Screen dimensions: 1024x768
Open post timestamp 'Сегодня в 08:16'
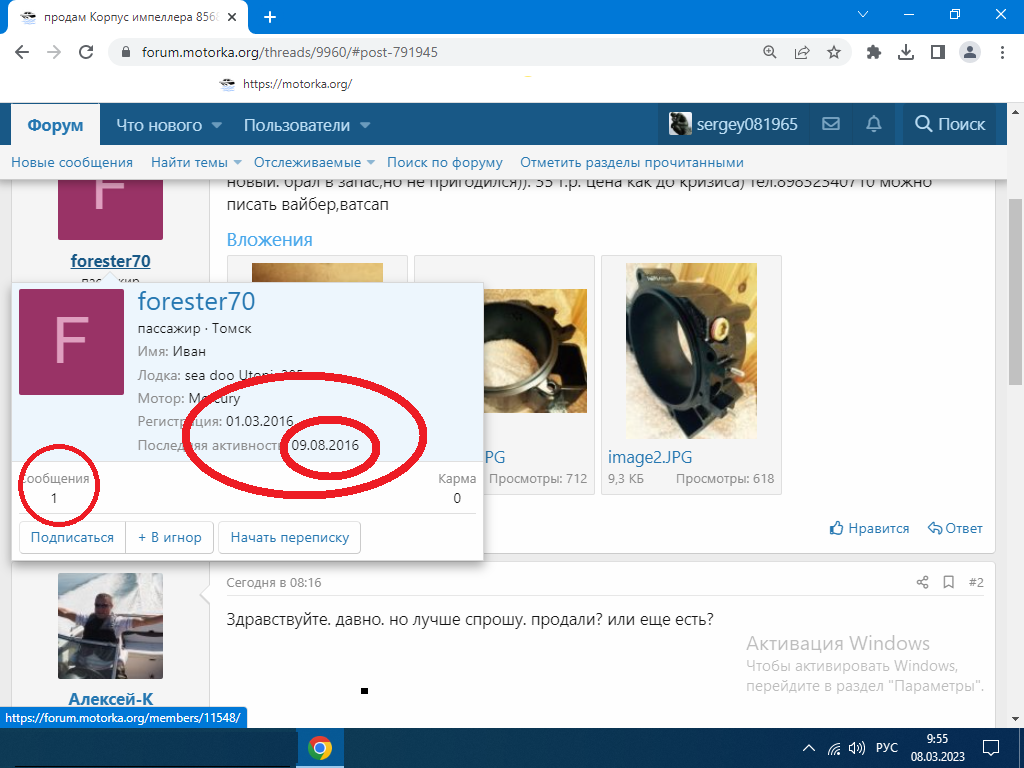click(274, 582)
